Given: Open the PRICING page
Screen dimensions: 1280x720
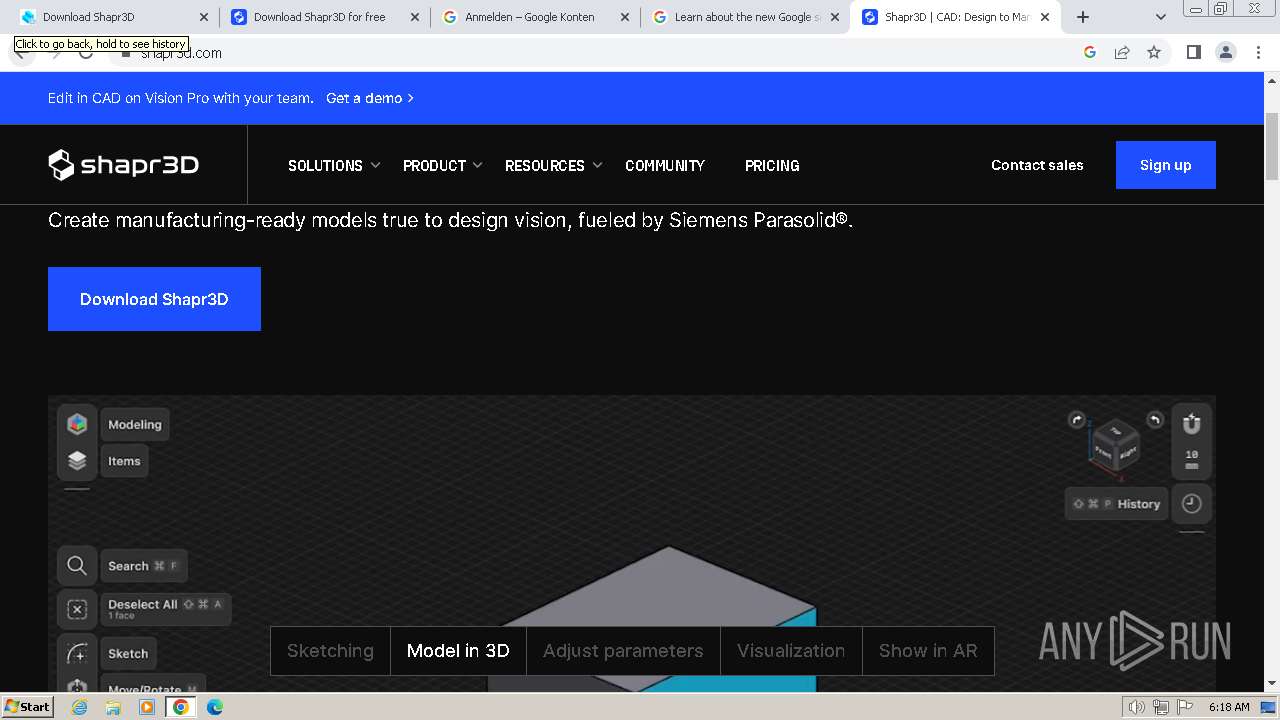Looking at the screenshot, I should 772,165.
